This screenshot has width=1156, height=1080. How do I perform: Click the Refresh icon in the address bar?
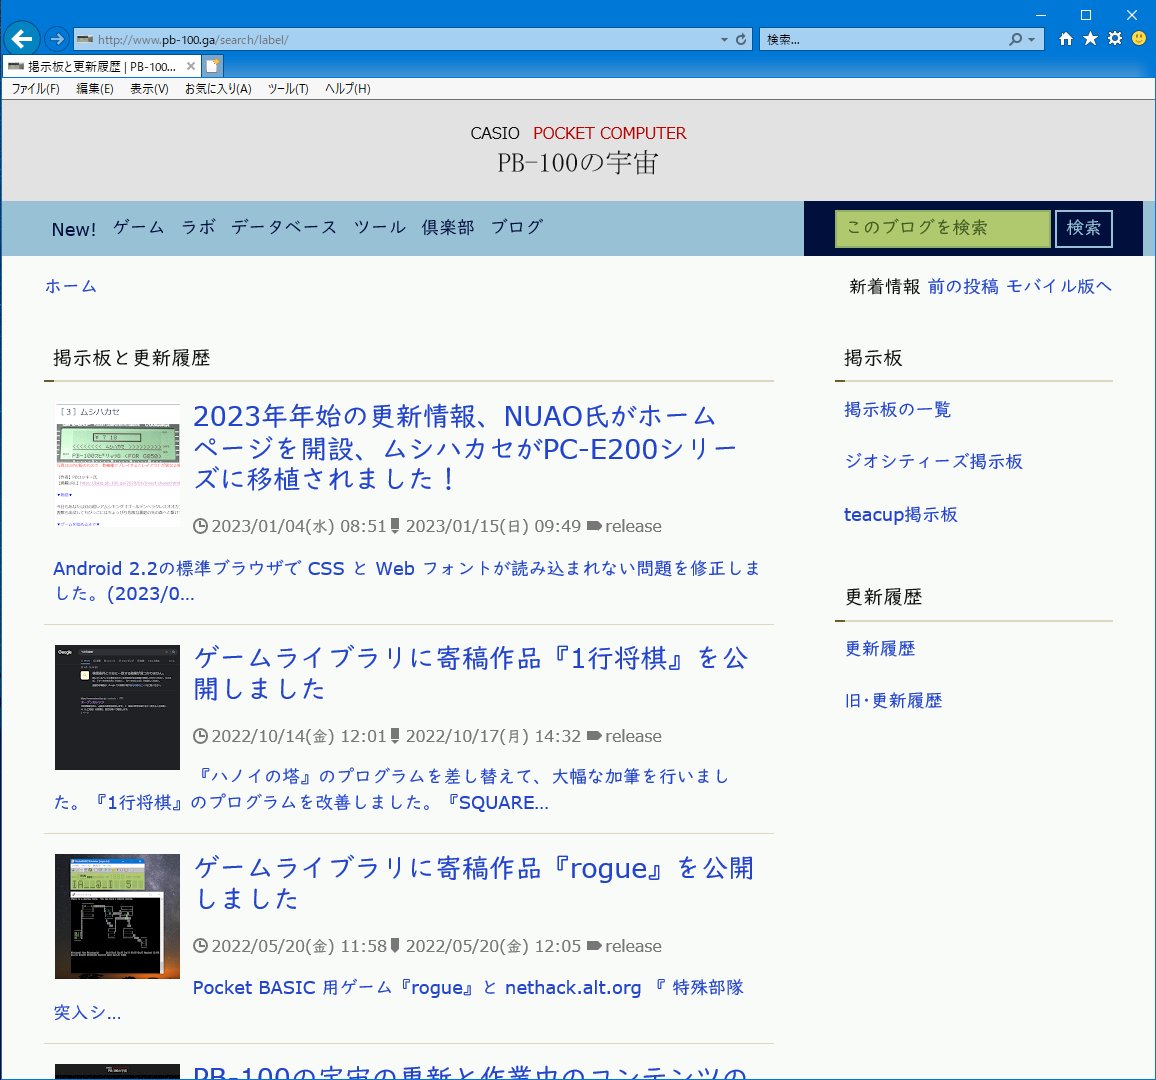[741, 39]
